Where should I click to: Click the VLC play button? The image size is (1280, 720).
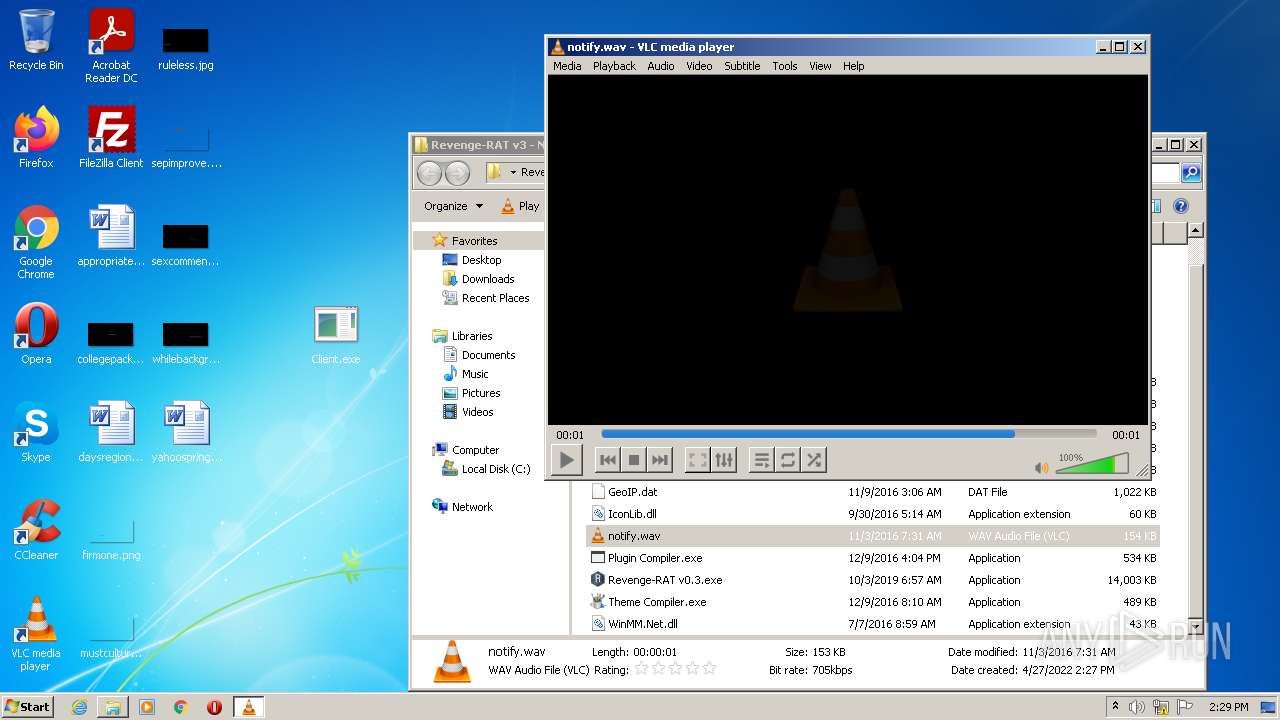click(x=566, y=460)
